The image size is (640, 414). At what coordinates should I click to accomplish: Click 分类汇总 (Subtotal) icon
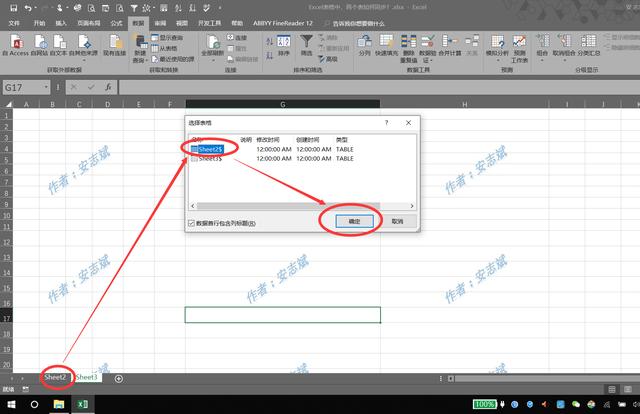click(589, 45)
